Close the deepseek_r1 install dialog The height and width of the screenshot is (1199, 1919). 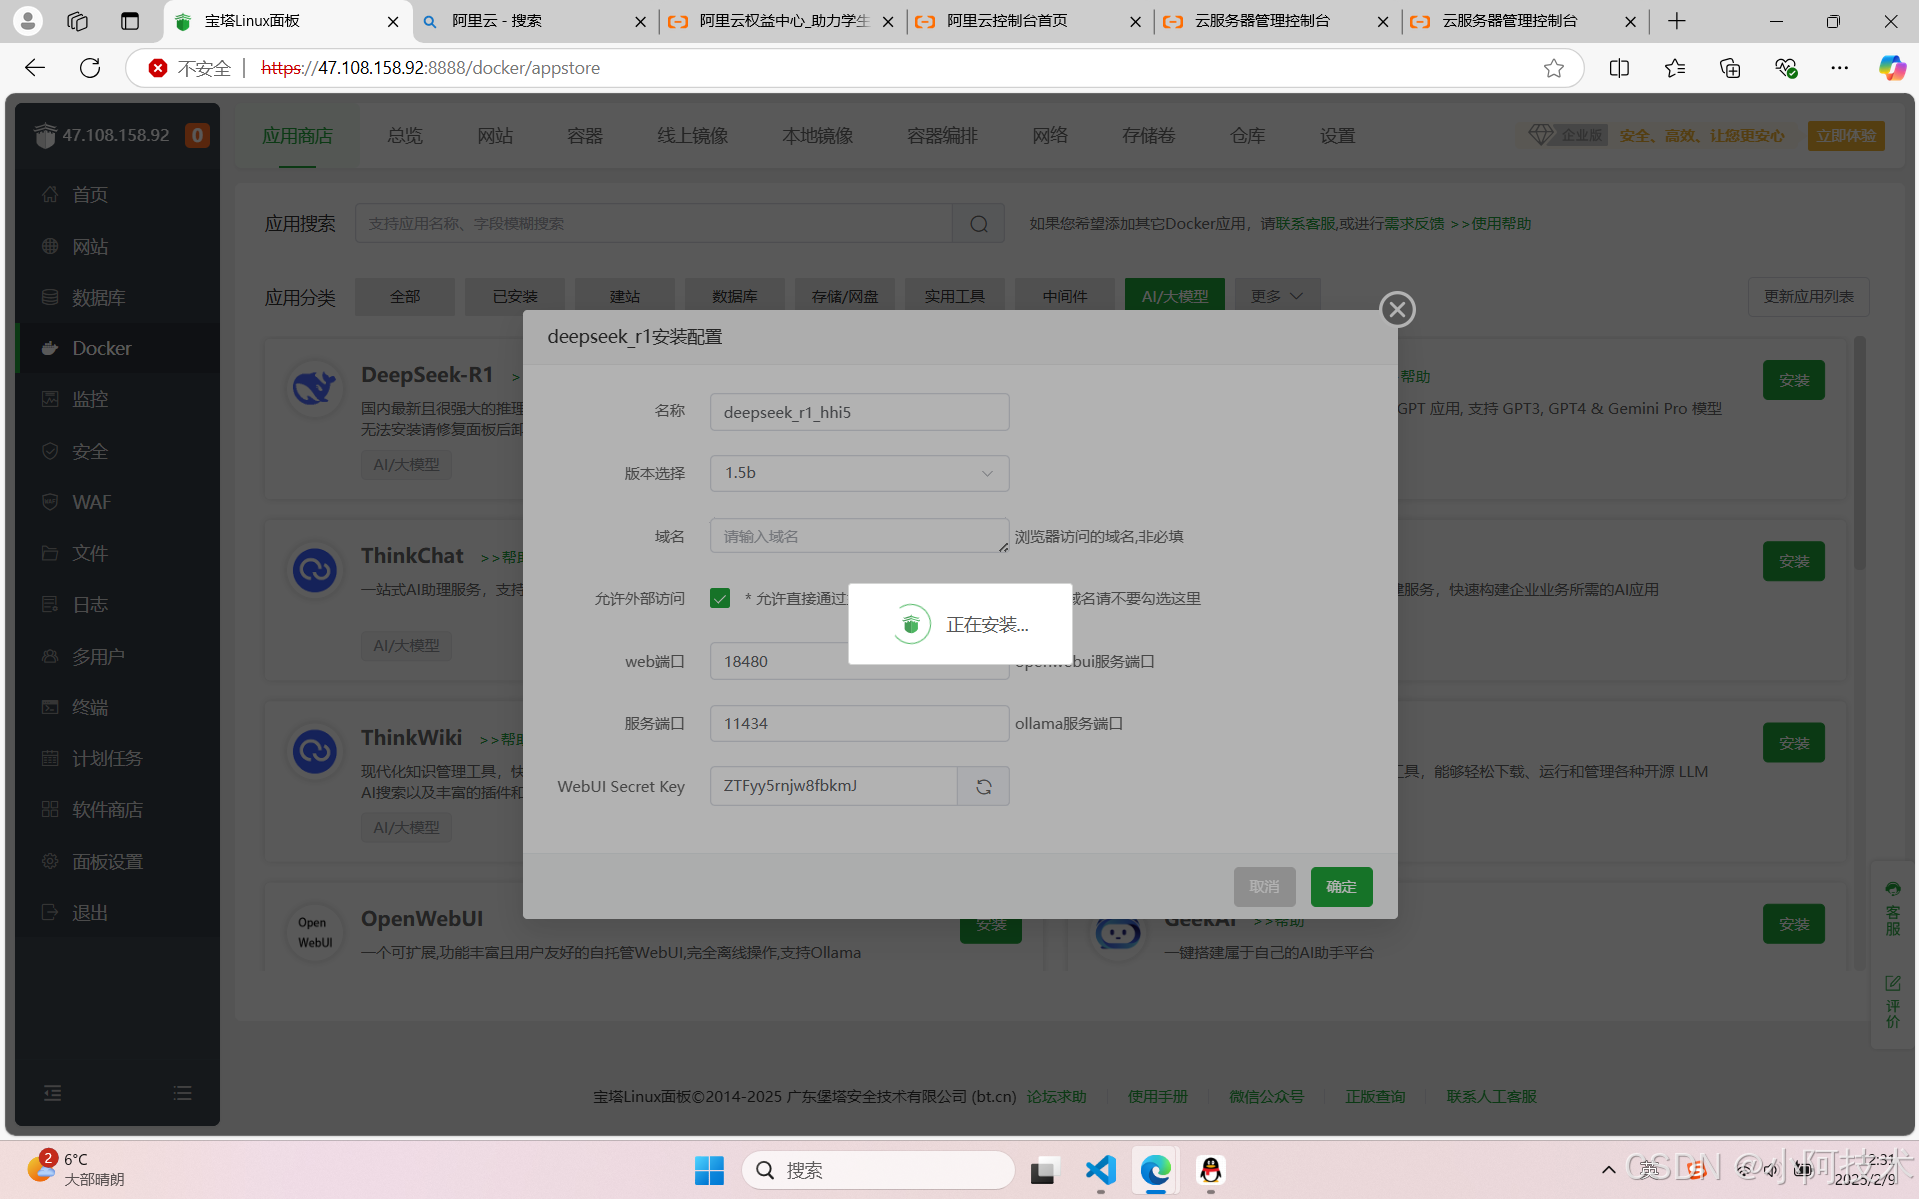click(1397, 309)
